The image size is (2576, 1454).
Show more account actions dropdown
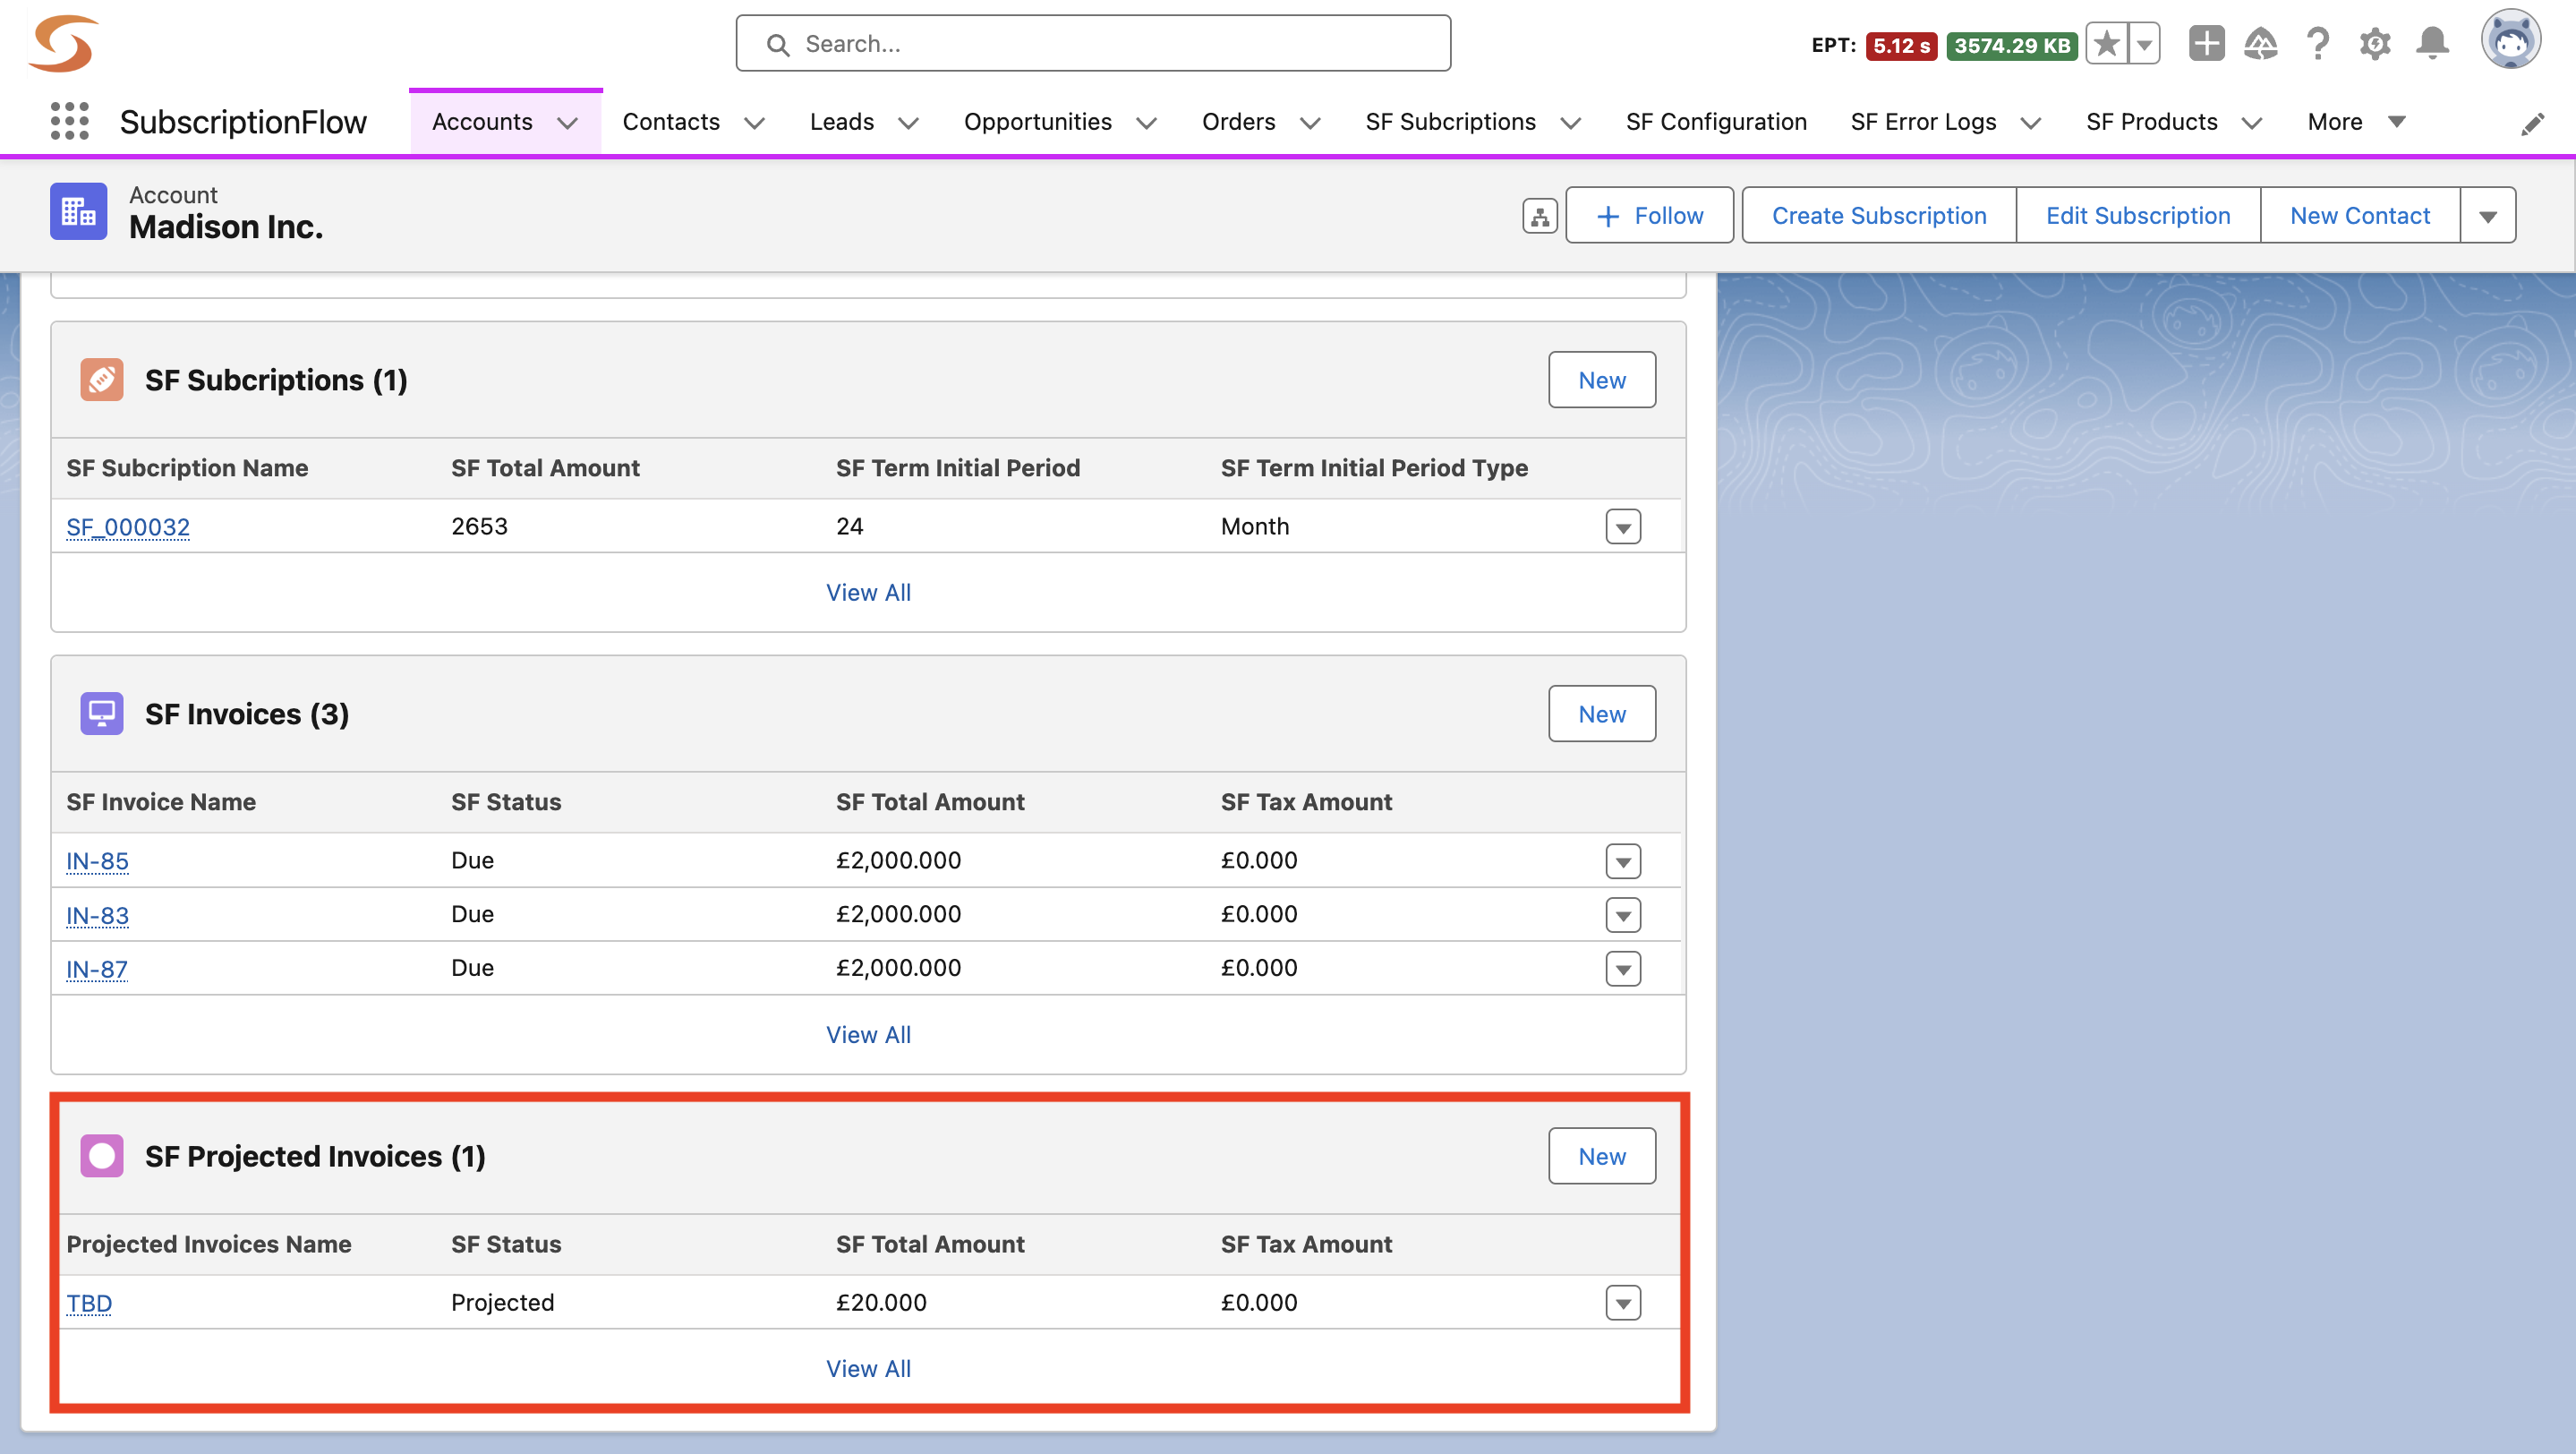click(2488, 215)
